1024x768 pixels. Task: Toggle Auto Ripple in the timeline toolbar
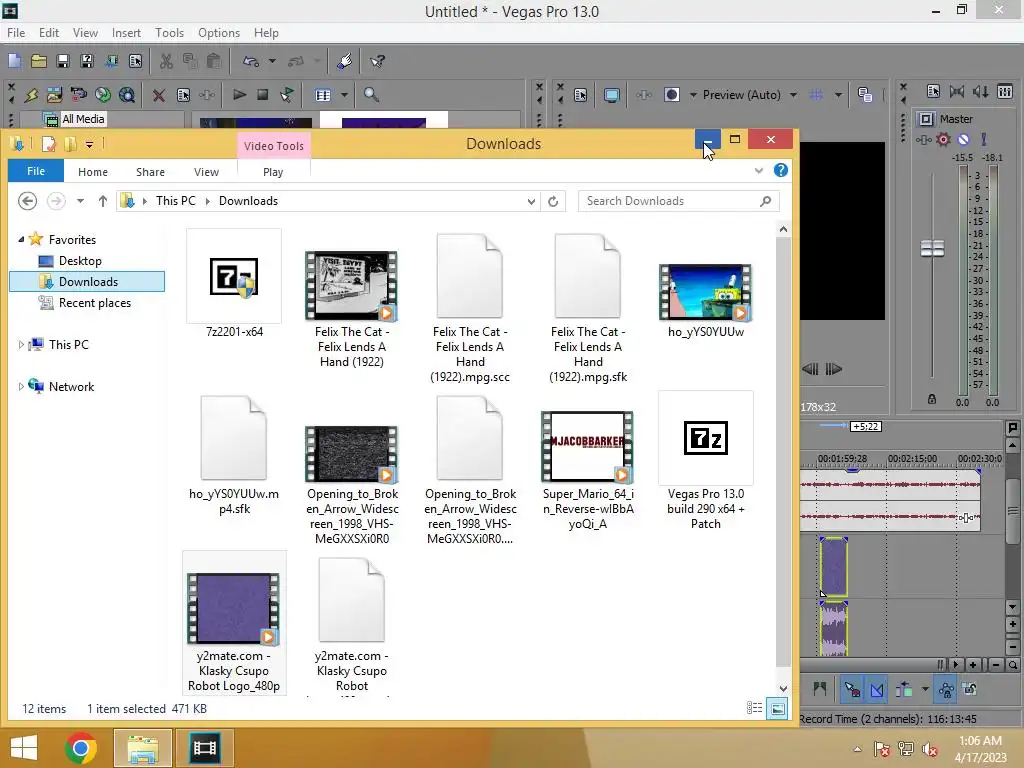(x=904, y=689)
